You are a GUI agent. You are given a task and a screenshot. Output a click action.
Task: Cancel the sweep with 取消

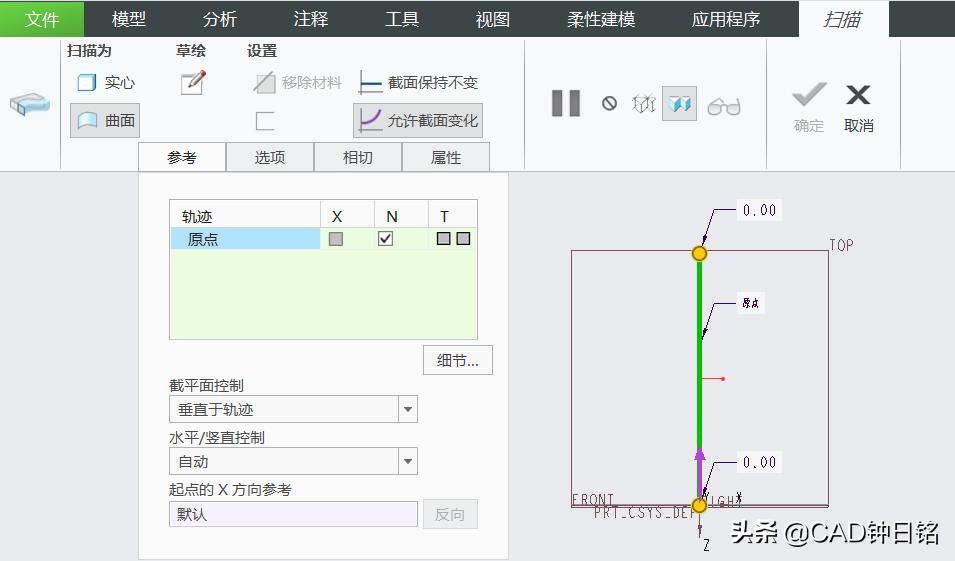click(x=858, y=108)
